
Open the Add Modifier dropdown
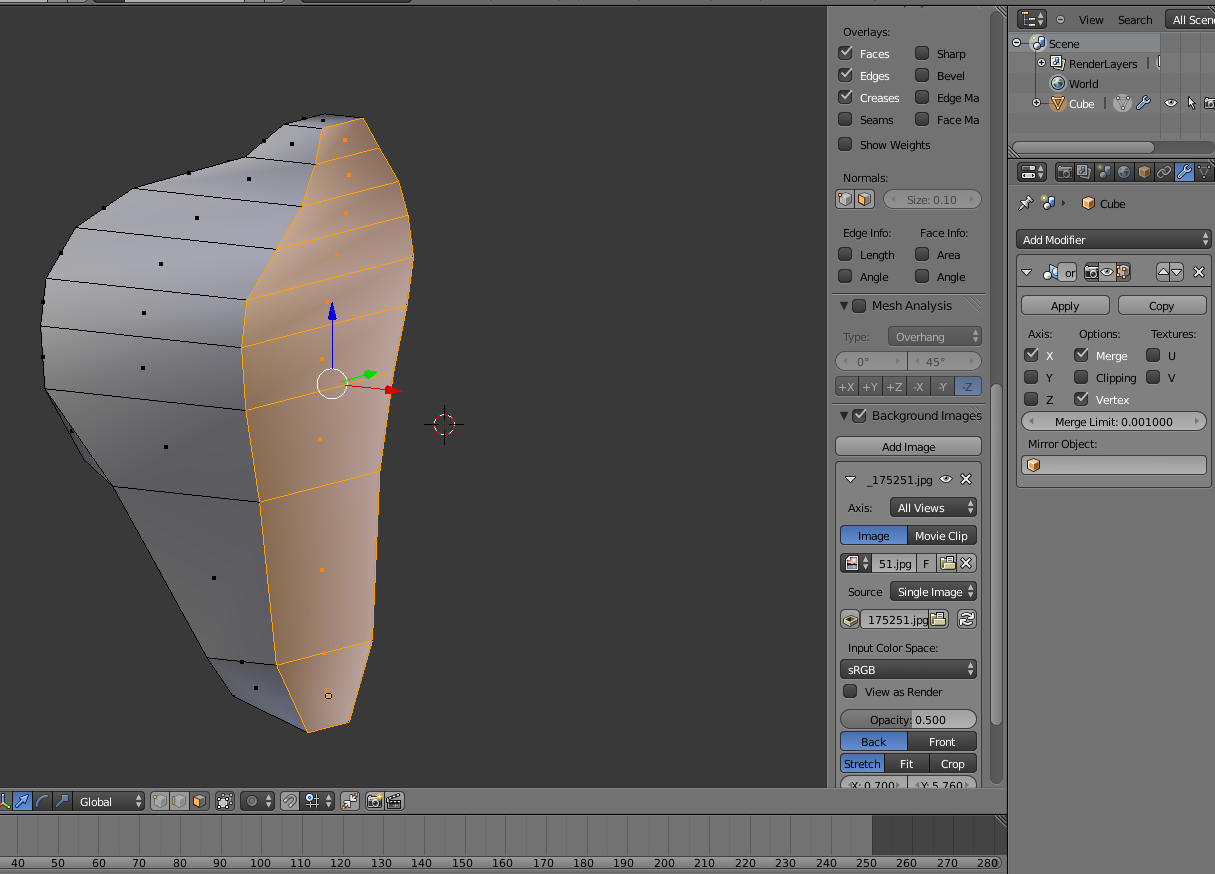coord(1114,240)
